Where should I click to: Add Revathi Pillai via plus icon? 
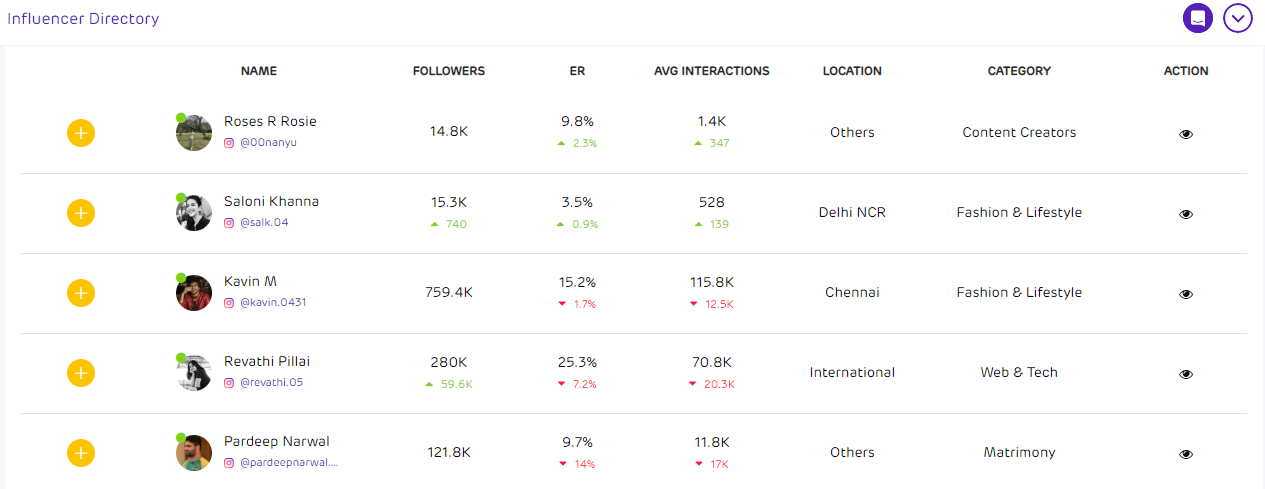(81, 373)
